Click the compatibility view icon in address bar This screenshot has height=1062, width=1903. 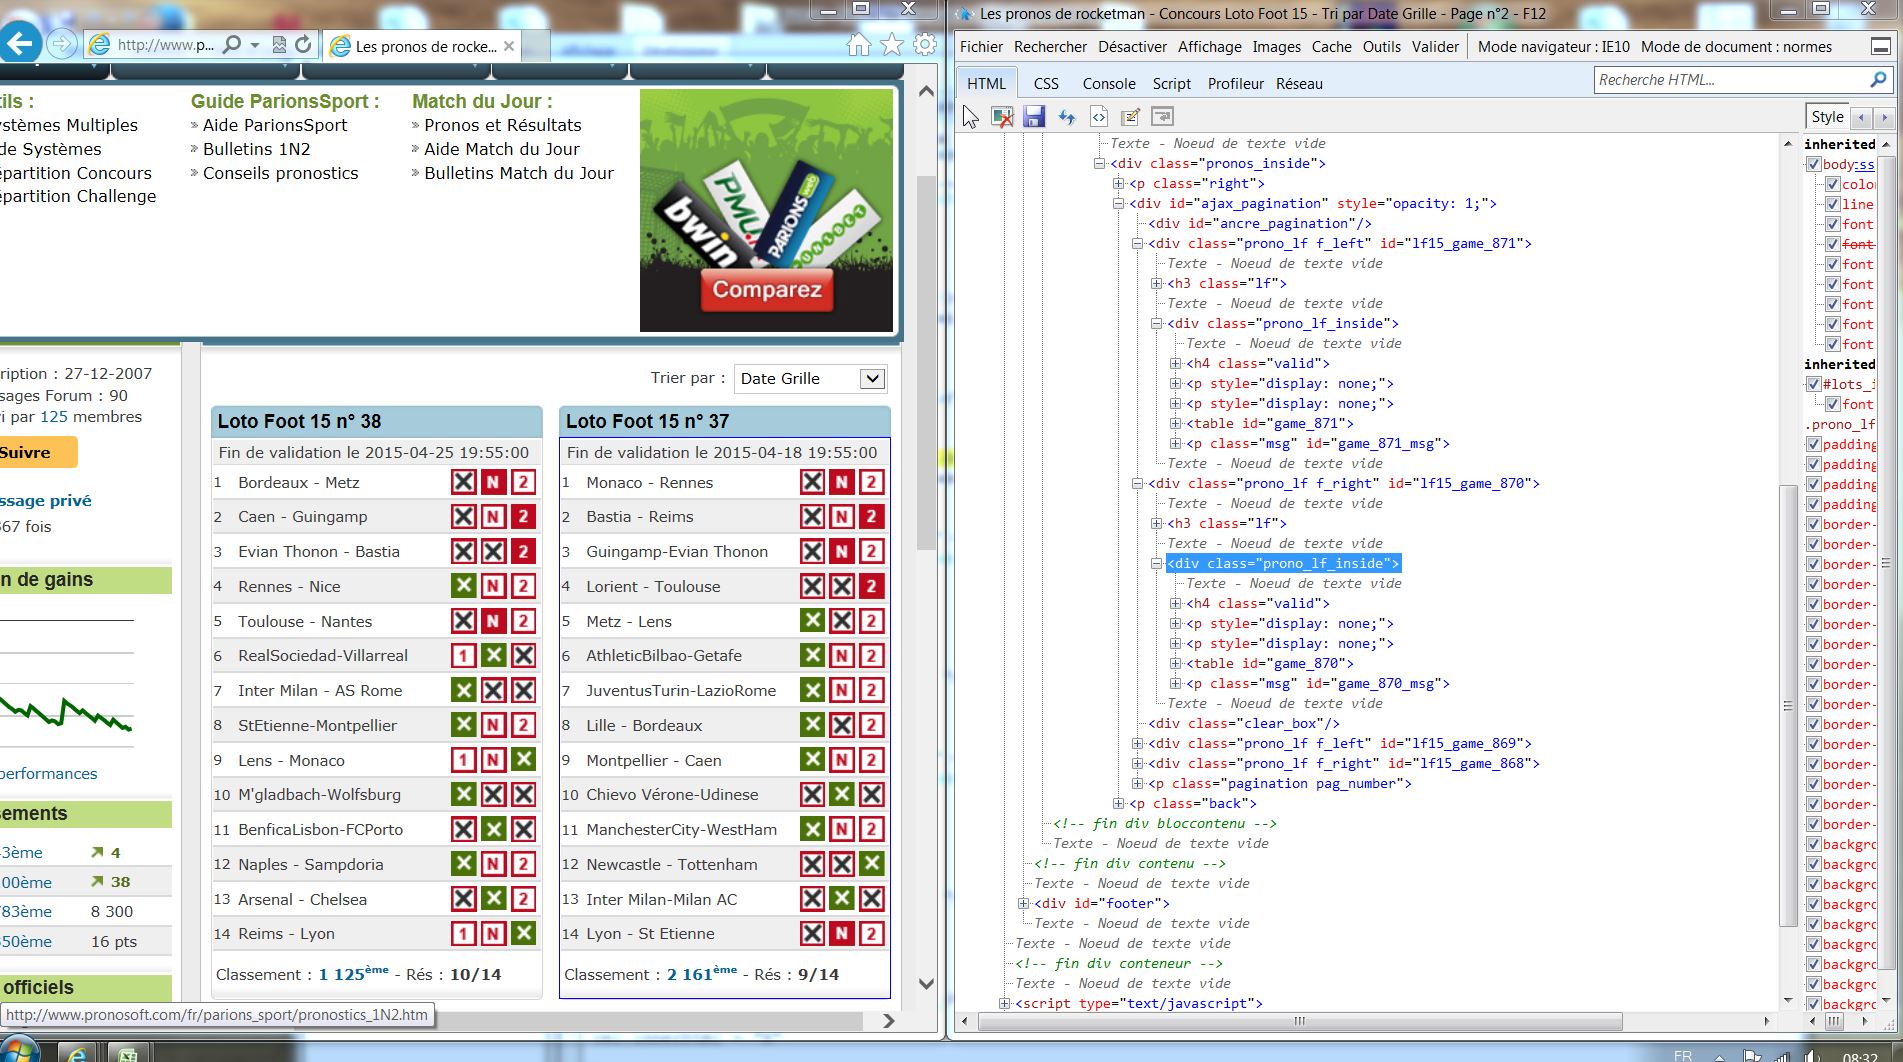pos(279,45)
